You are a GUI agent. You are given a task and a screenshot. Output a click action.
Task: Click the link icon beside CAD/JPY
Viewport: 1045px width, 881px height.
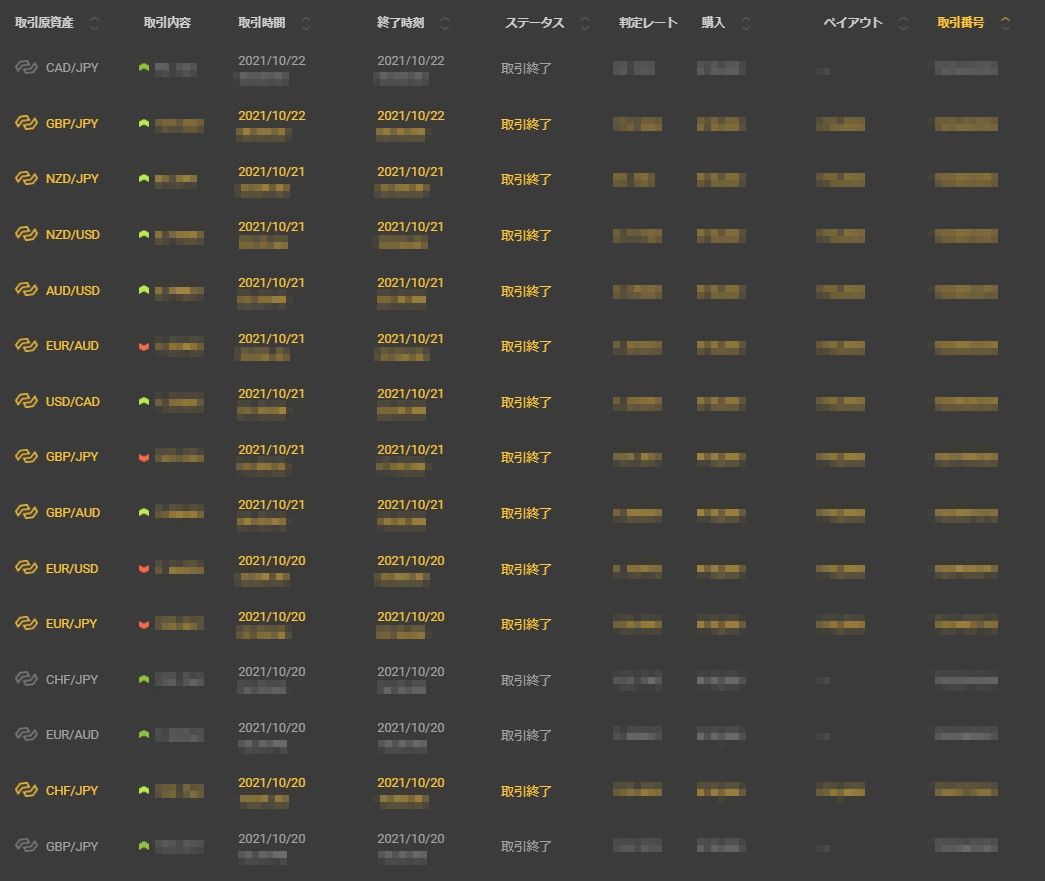[x=26, y=68]
